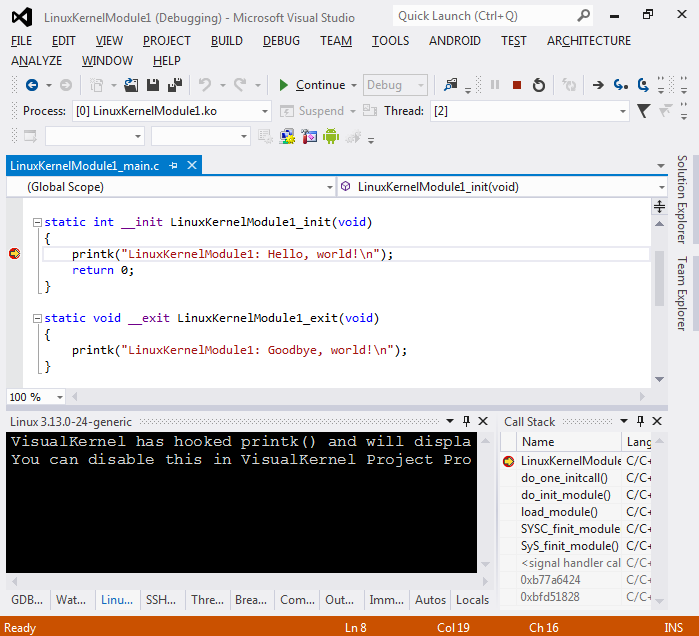
Task: Click the Attach to process icon
Action: pyautogui.click(x=451, y=85)
